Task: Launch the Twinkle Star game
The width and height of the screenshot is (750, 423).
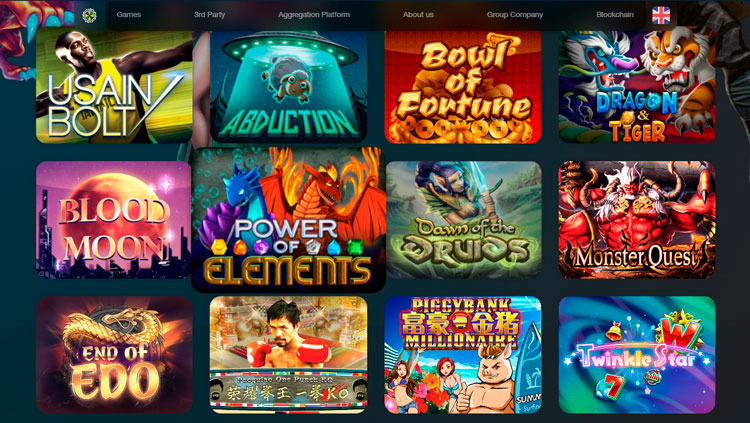Action: pyautogui.click(x=637, y=355)
